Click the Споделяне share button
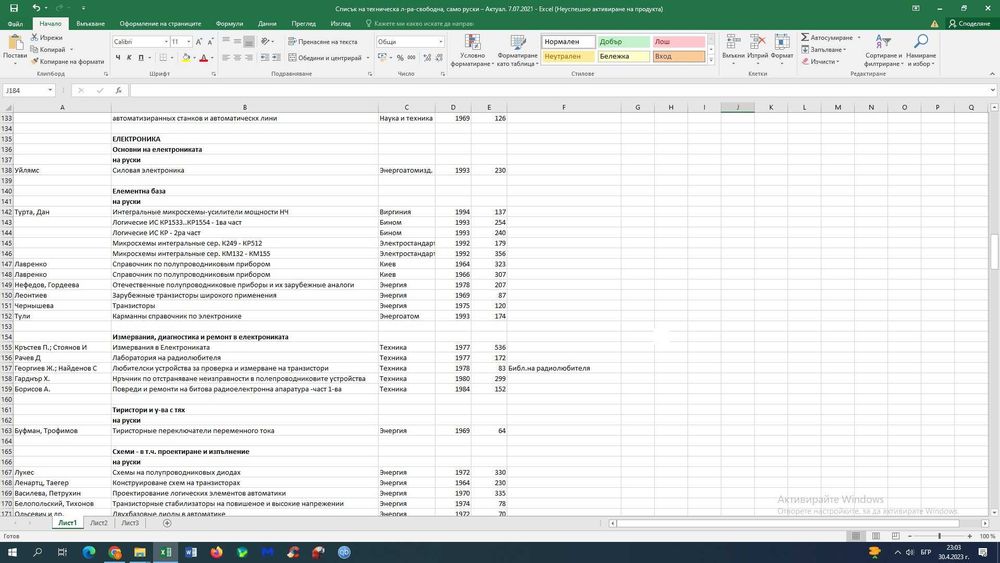 969,24
